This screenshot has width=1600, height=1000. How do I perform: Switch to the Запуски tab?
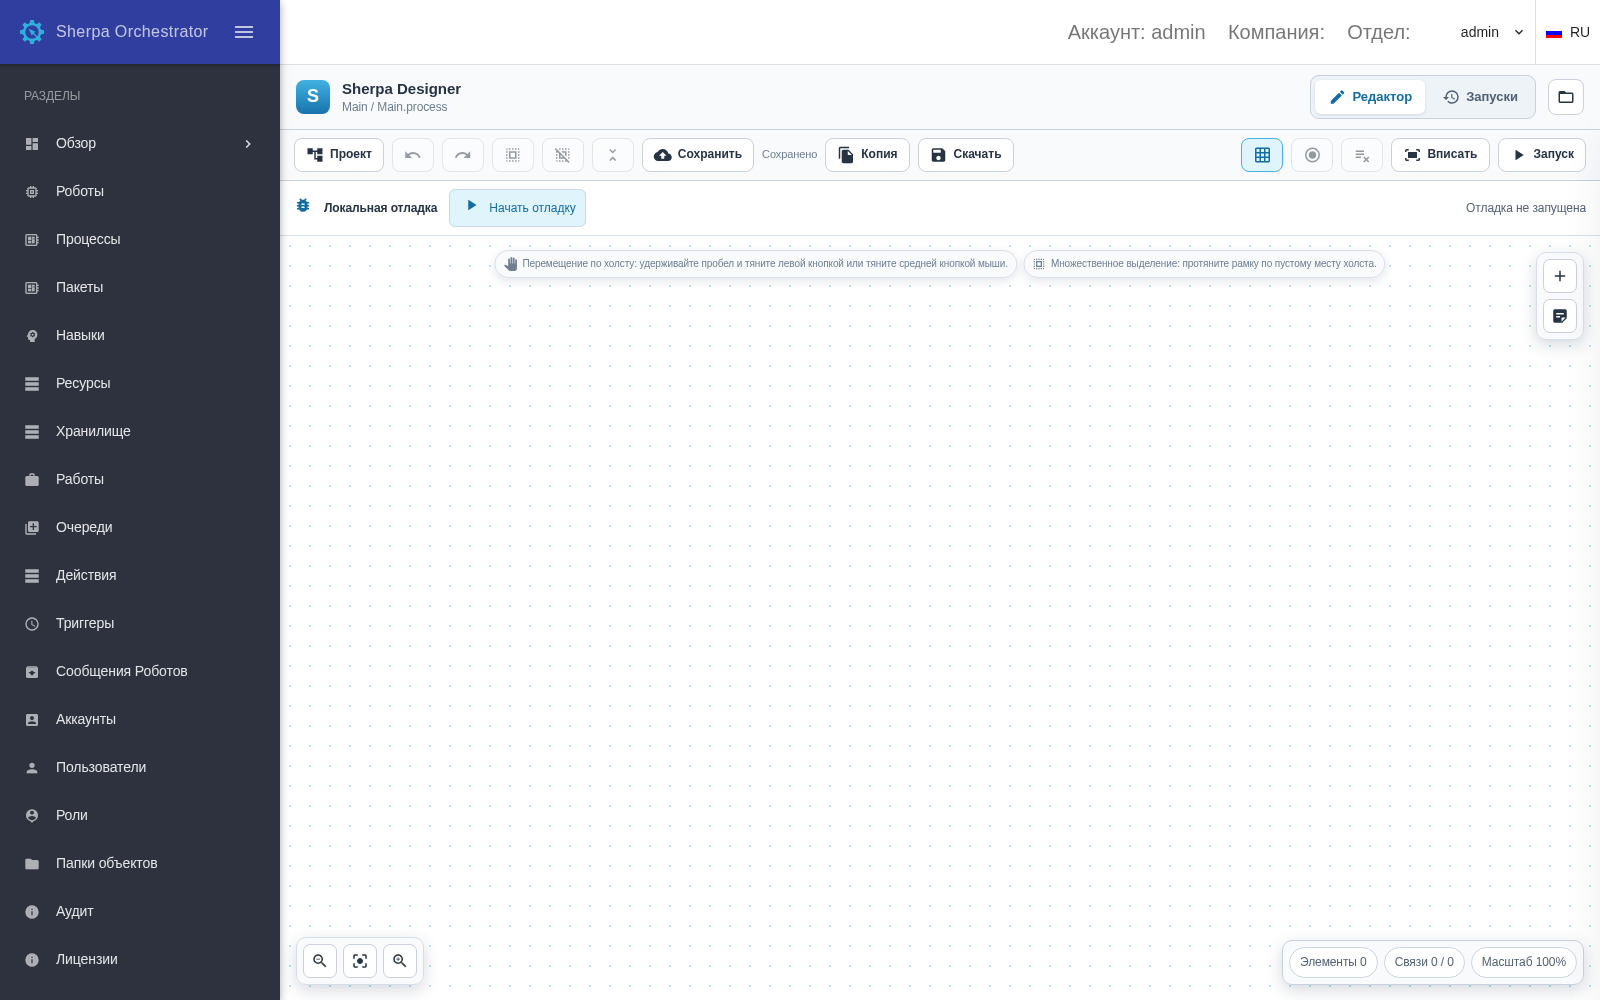1480,97
